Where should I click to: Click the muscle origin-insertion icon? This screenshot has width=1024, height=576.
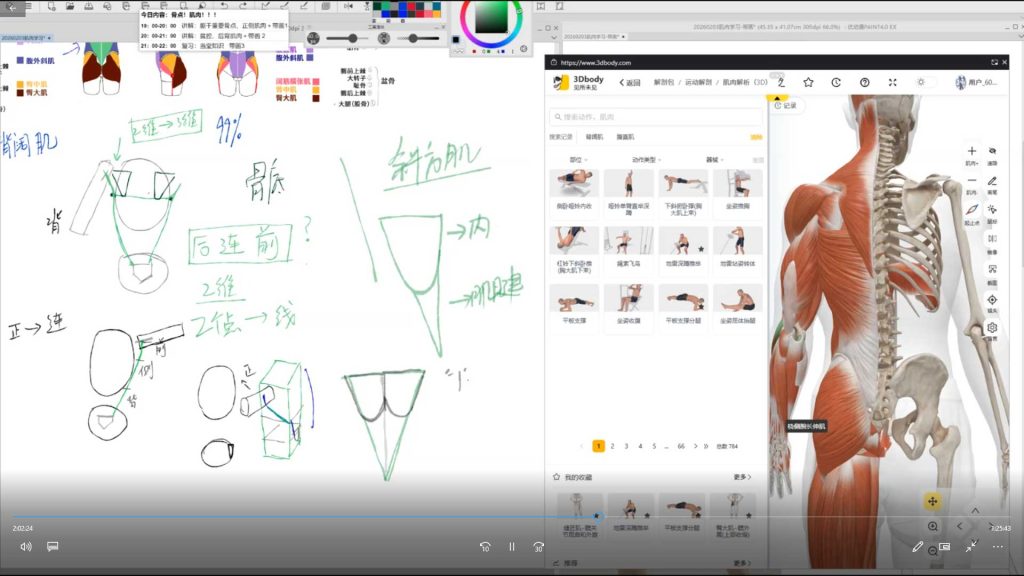coord(972,210)
